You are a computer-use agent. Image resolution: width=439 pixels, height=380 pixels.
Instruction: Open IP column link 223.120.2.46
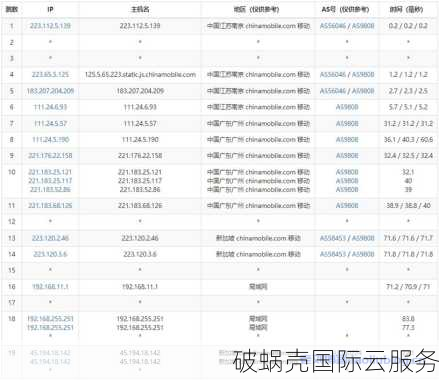coord(50,238)
